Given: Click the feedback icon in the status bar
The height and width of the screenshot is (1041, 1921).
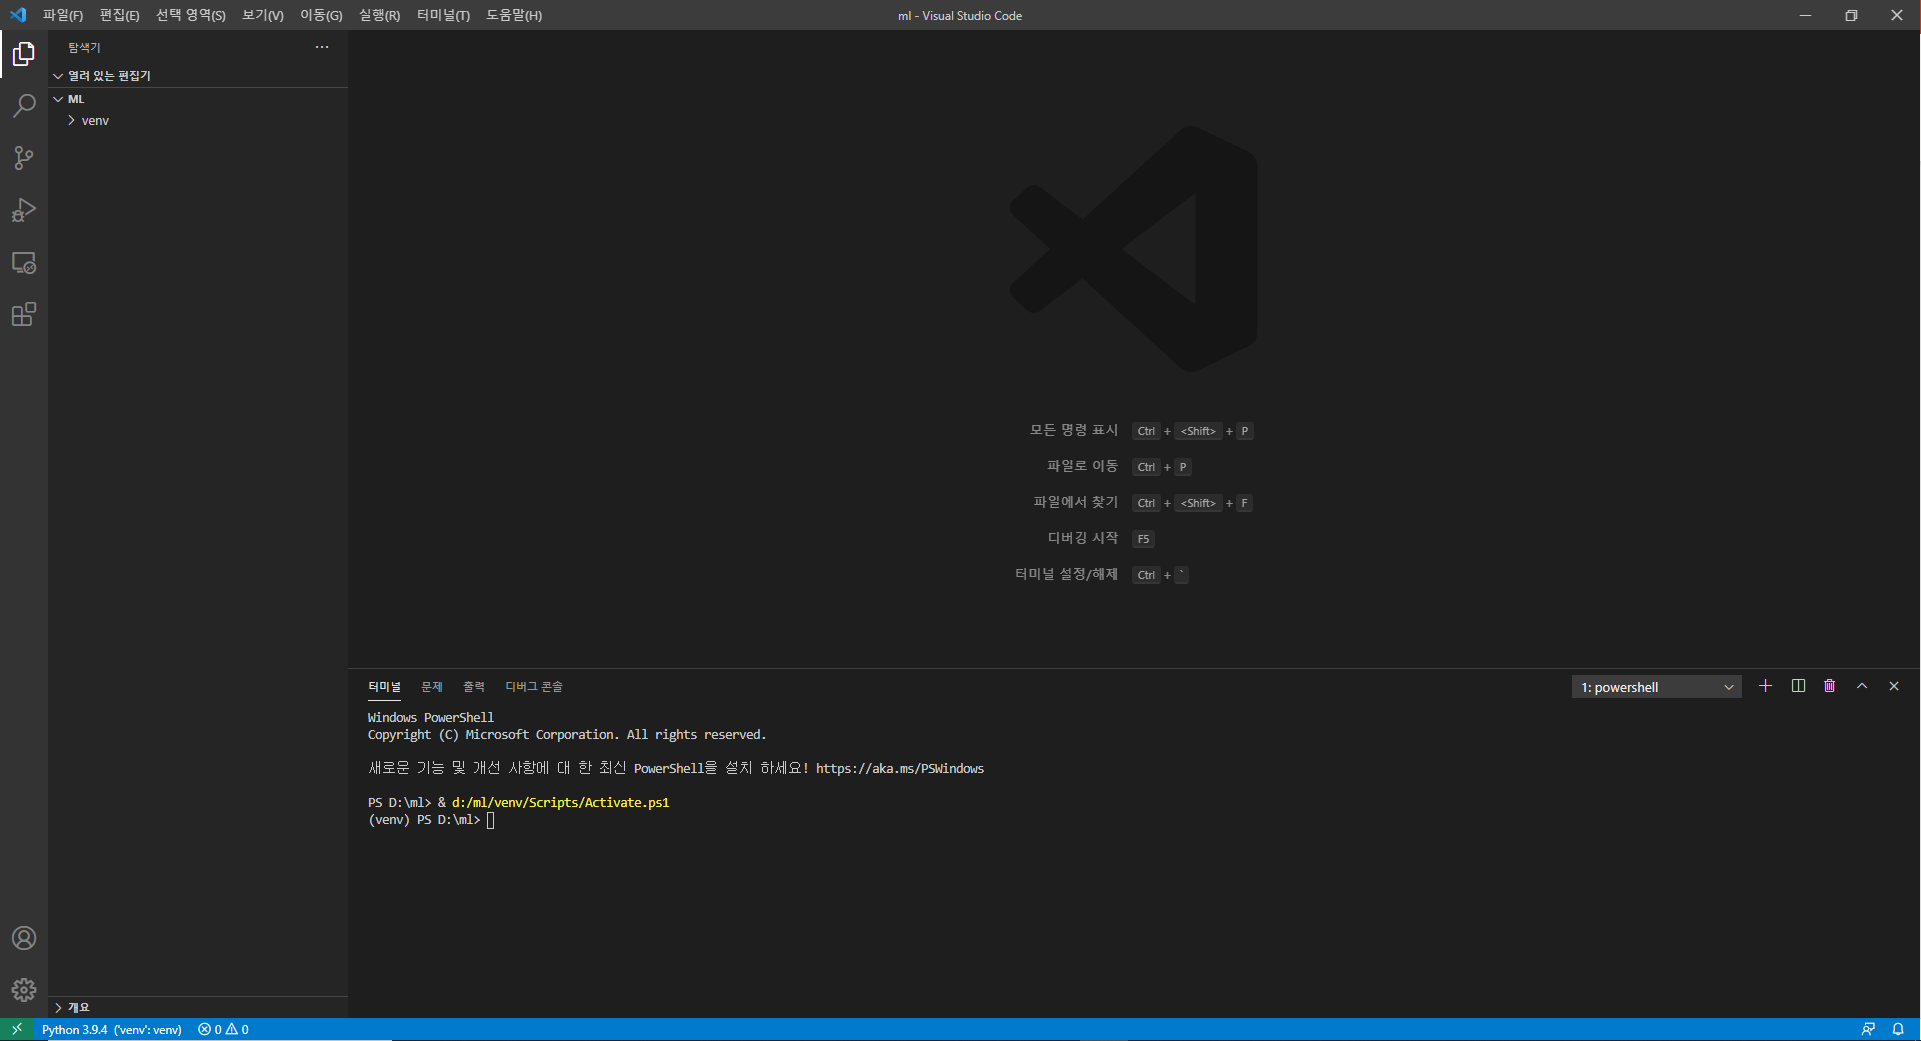Looking at the screenshot, I should click(x=1868, y=1029).
